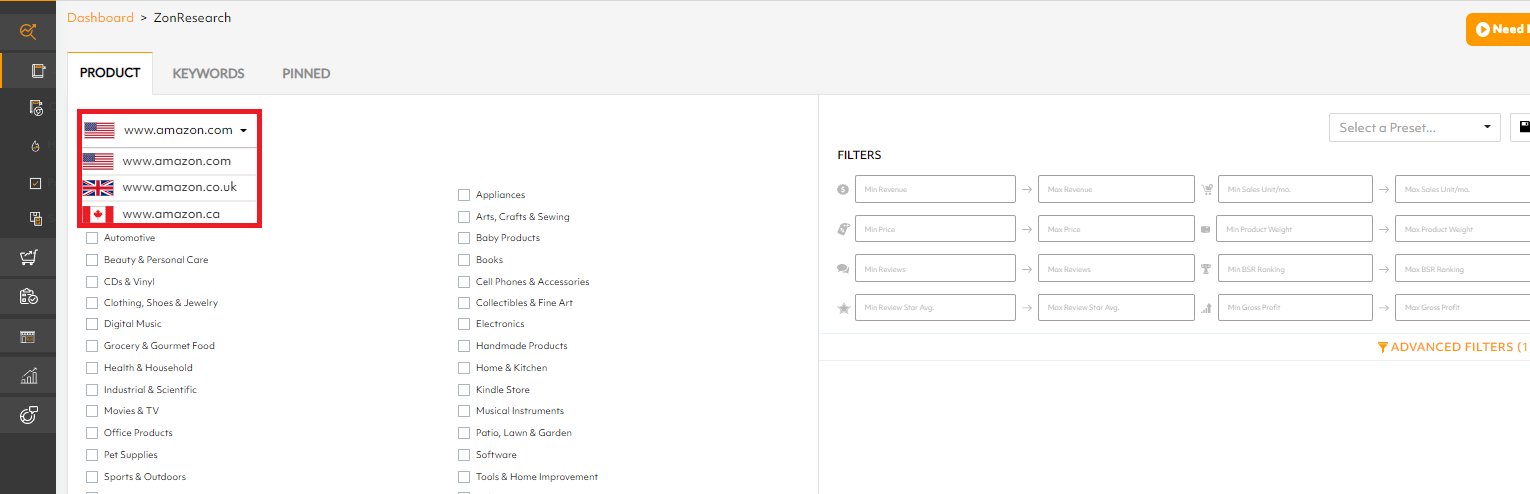Open the clipboard checklist sidebar icon
Viewport: 1530px width, 494px height.
(x=28, y=297)
